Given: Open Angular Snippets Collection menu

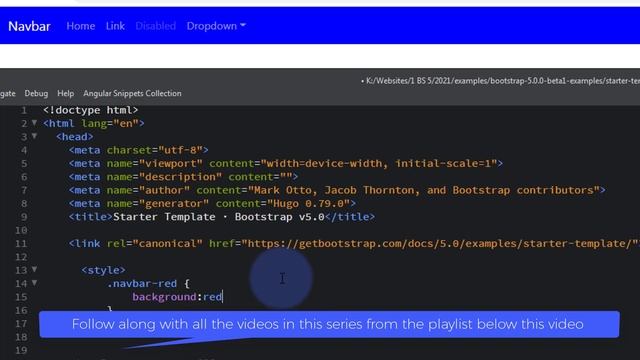Looking at the screenshot, I should pyautogui.click(x=132, y=93).
